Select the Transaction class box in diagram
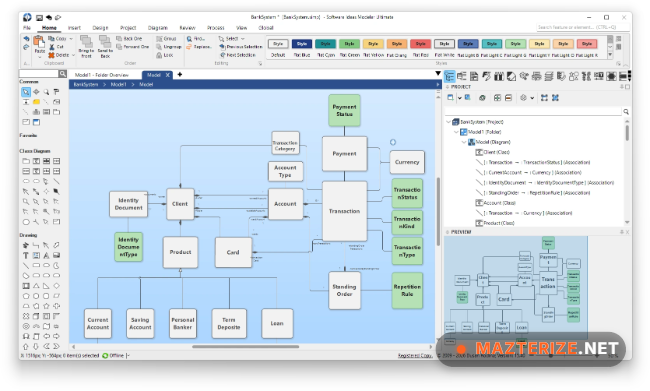The image size is (650, 391). click(344, 211)
